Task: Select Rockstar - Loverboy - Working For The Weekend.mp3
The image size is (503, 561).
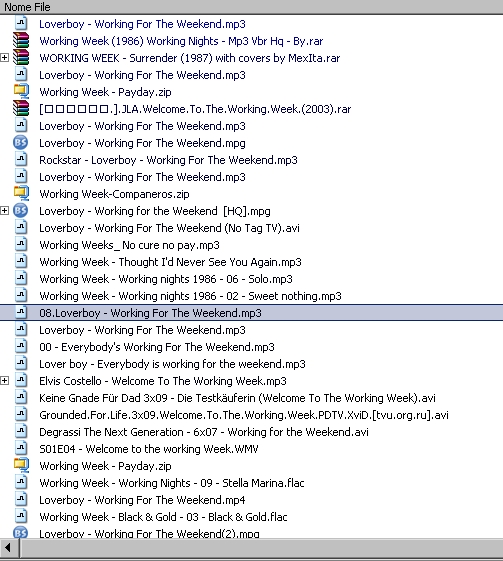Action: point(168,160)
